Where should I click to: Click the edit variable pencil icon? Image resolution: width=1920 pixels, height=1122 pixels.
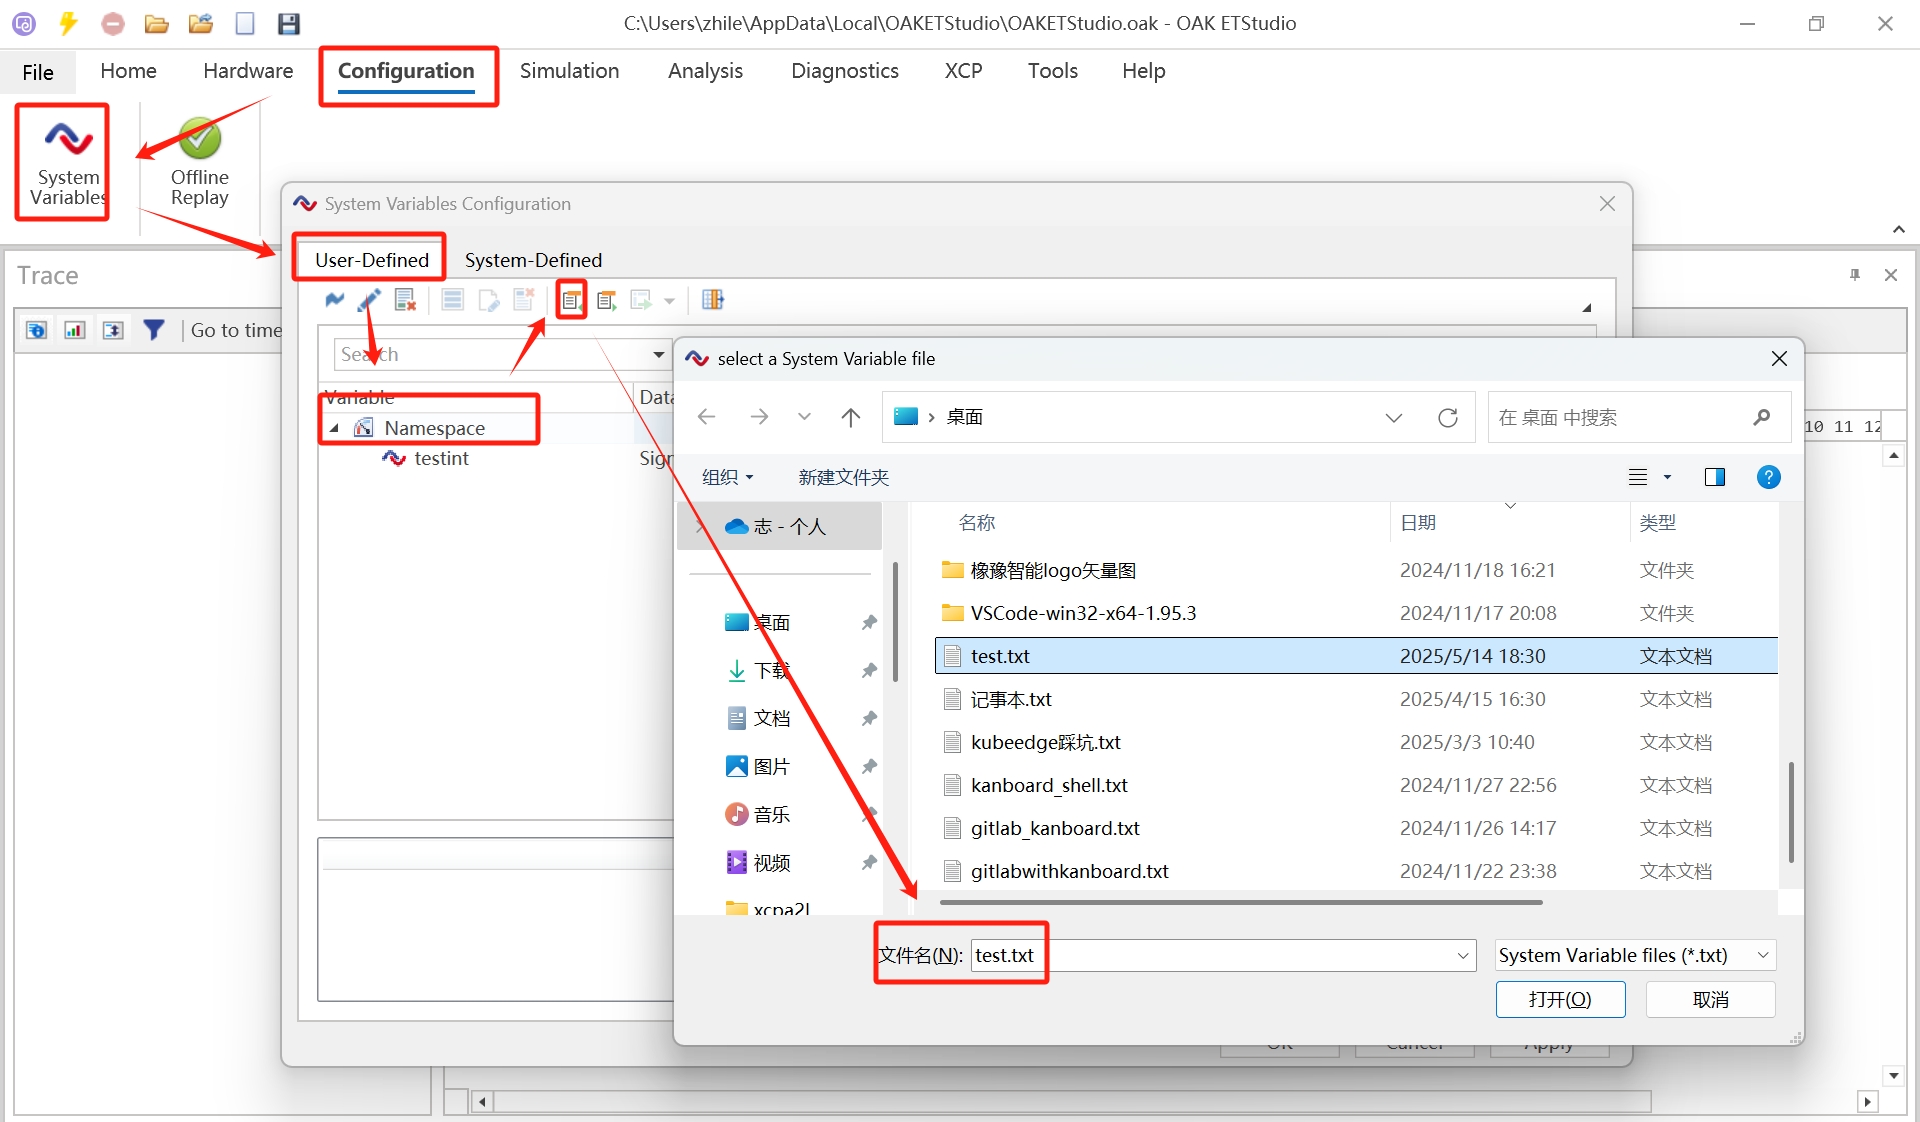click(369, 300)
